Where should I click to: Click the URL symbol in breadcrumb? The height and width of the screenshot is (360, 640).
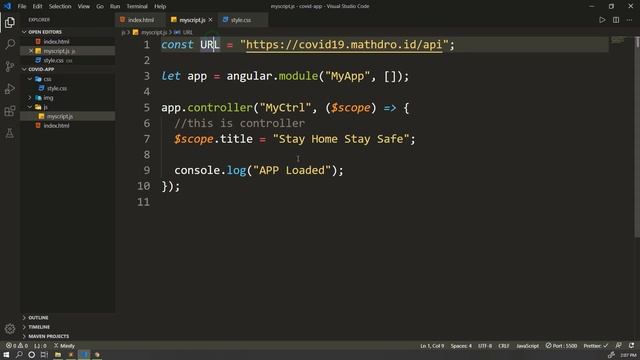(x=187, y=32)
